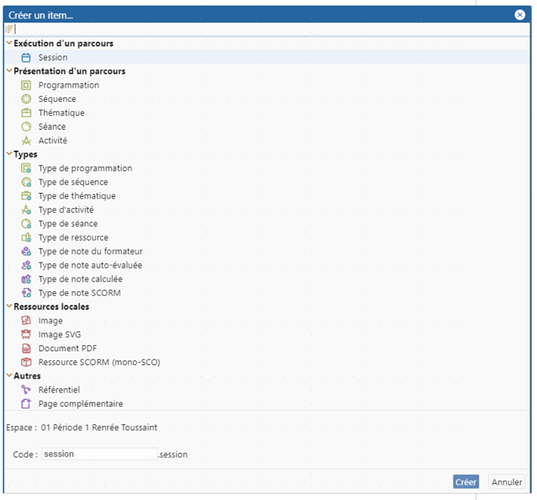This screenshot has width=537, height=500.
Task: Click the Programmation icon
Action: (26, 85)
